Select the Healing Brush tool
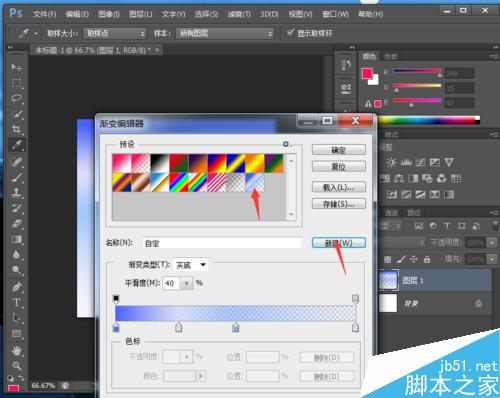This screenshot has width=500, height=398. [x=16, y=162]
